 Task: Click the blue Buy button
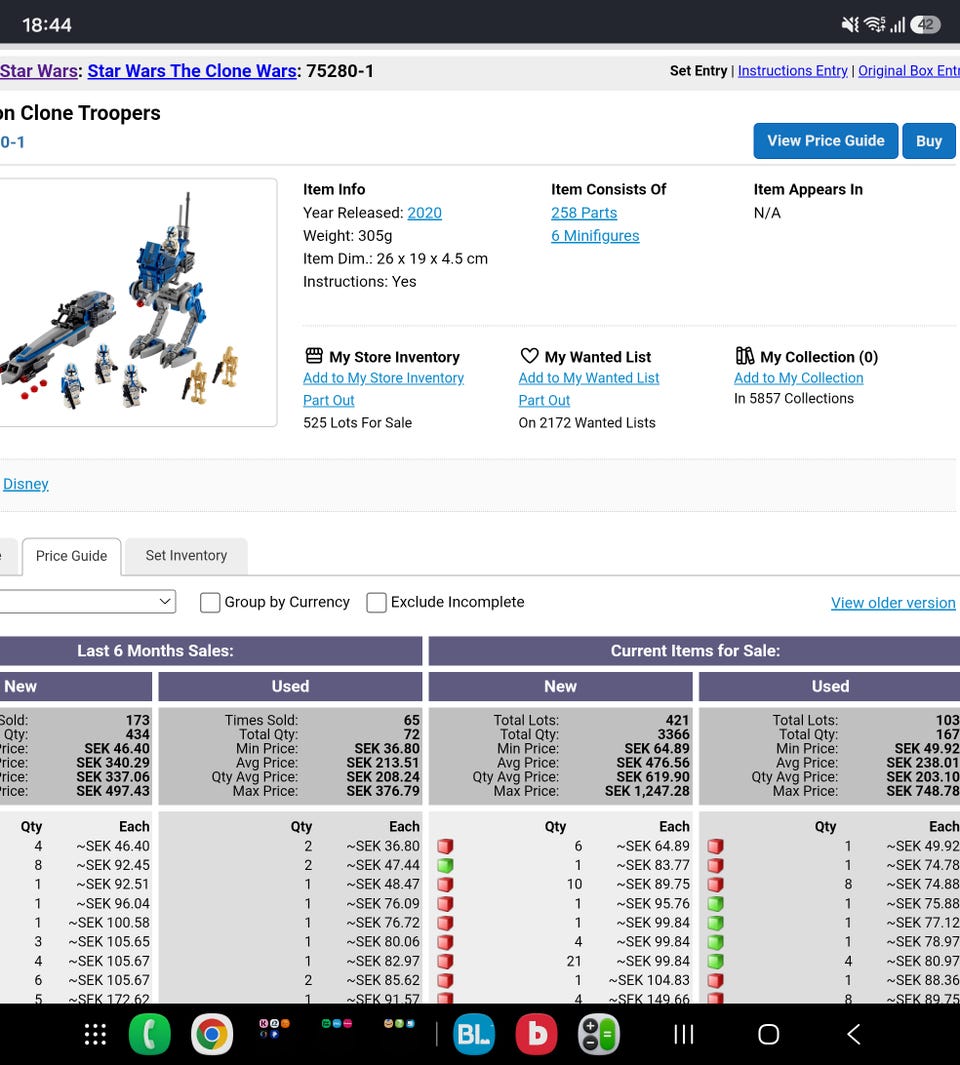coord(929,141)
